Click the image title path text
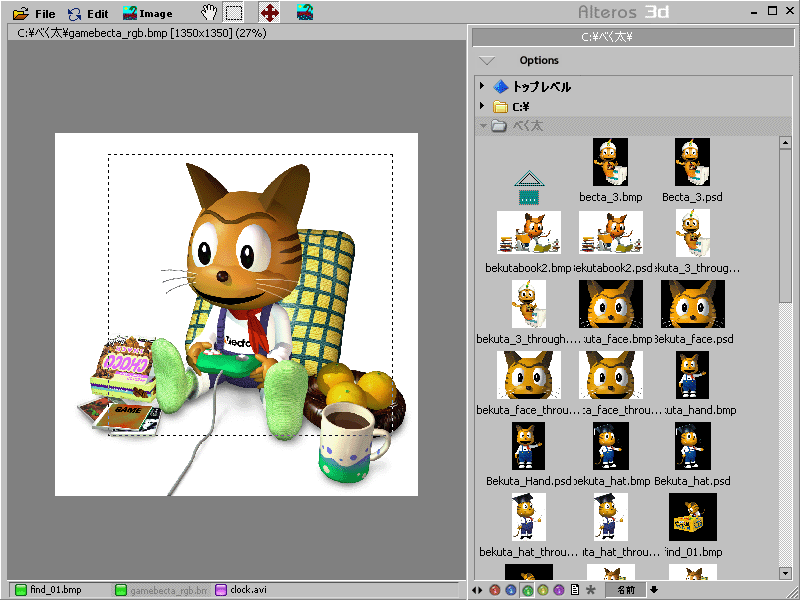The image size is (800, 600). coord(142,33)
